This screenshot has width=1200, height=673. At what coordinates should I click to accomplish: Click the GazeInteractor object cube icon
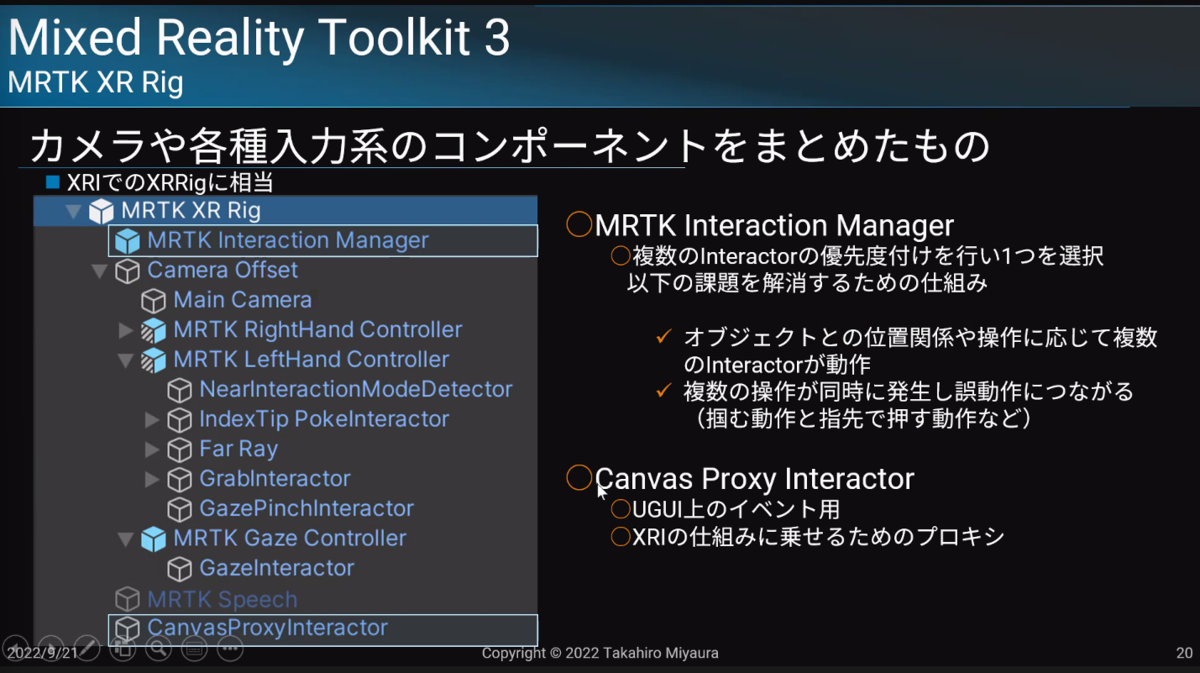tap(179, 569)
